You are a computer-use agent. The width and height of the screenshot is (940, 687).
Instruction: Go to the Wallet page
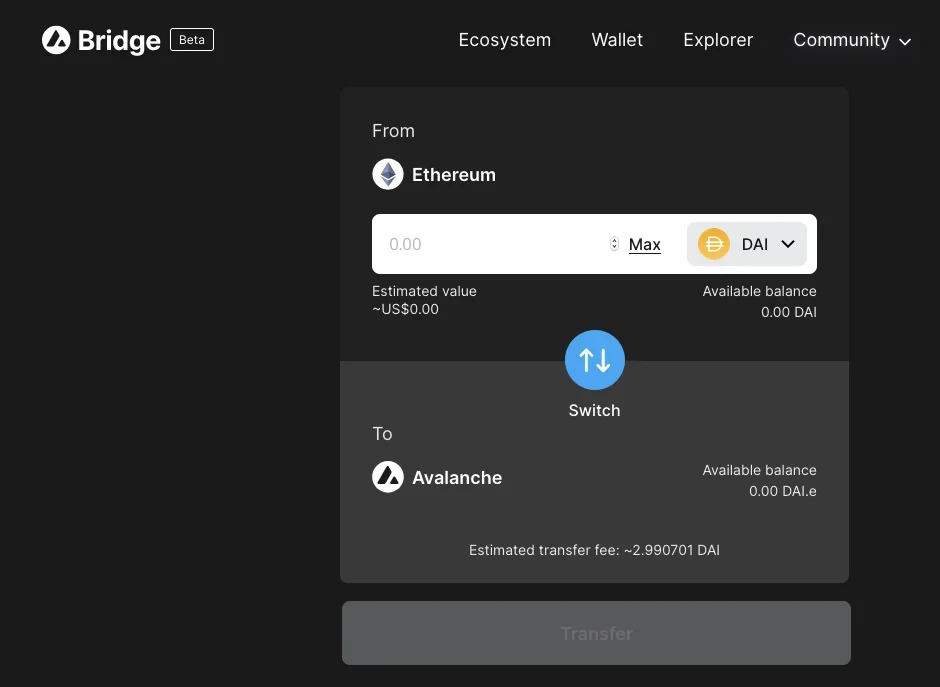617,40
